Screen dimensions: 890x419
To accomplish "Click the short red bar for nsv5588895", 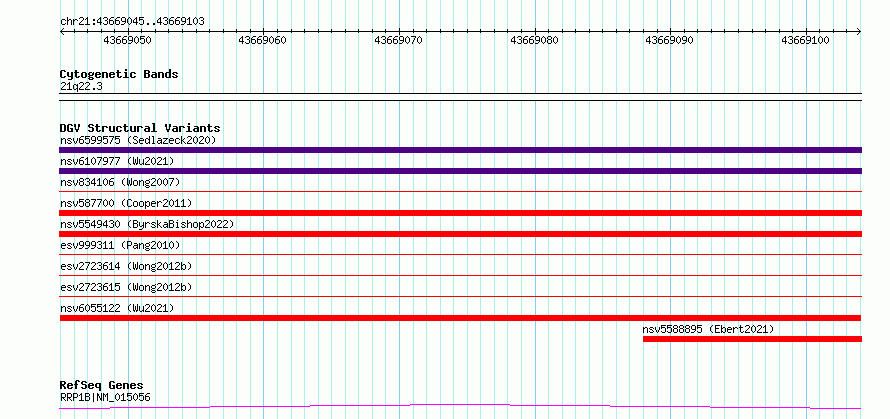I will click(752, 339).
